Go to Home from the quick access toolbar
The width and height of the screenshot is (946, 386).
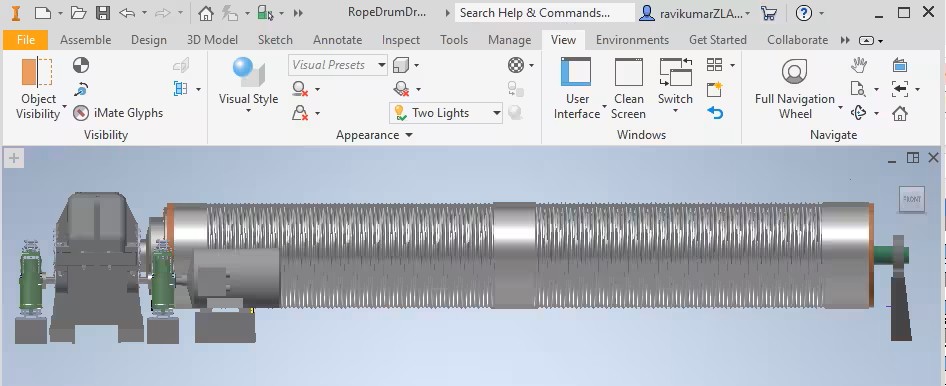pos(206,13)
